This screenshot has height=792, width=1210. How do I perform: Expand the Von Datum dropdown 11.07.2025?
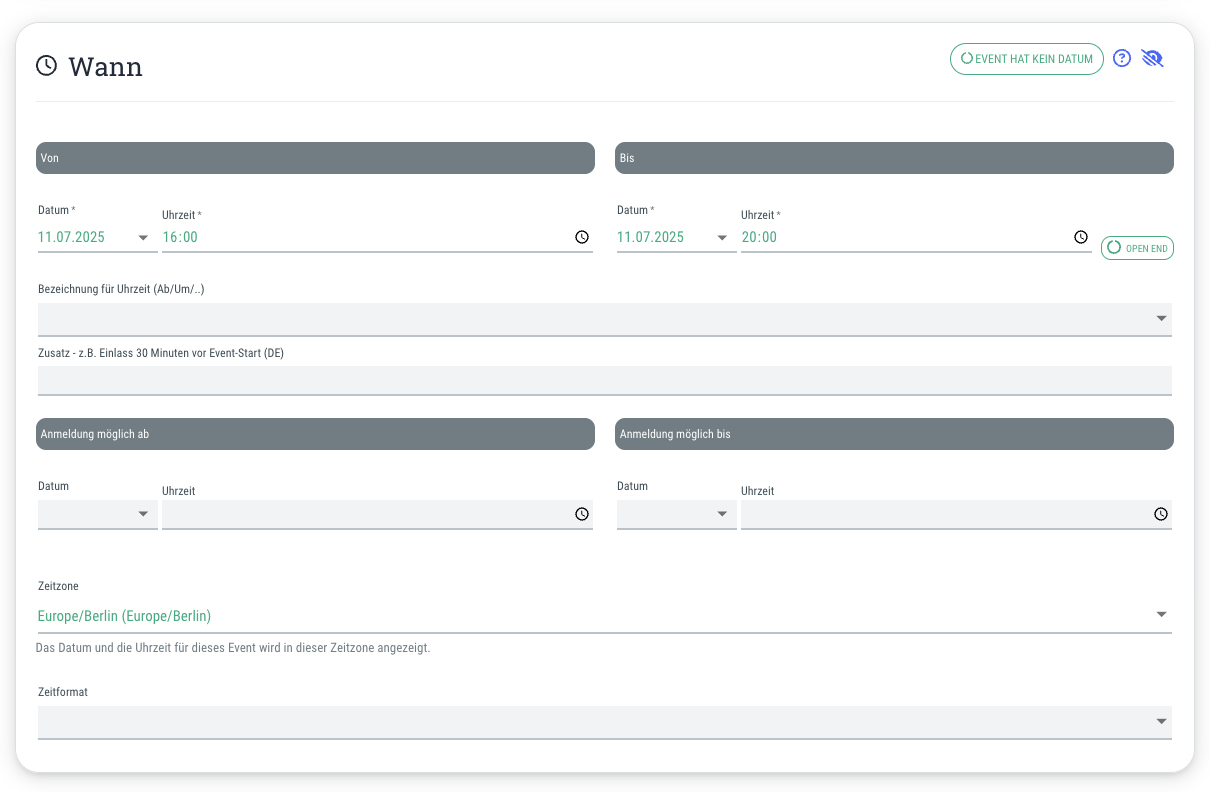[97, 238]
